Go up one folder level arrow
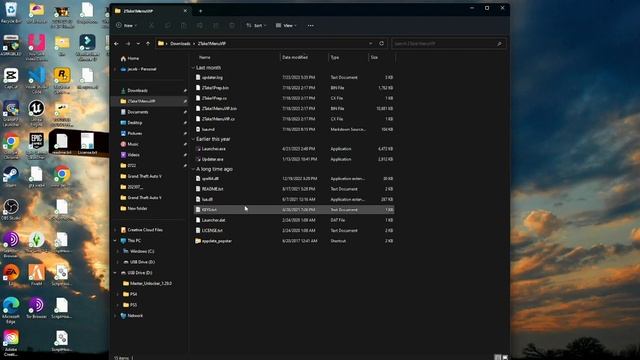The height and width of the screenshot is (360, 640). (148, 43)
